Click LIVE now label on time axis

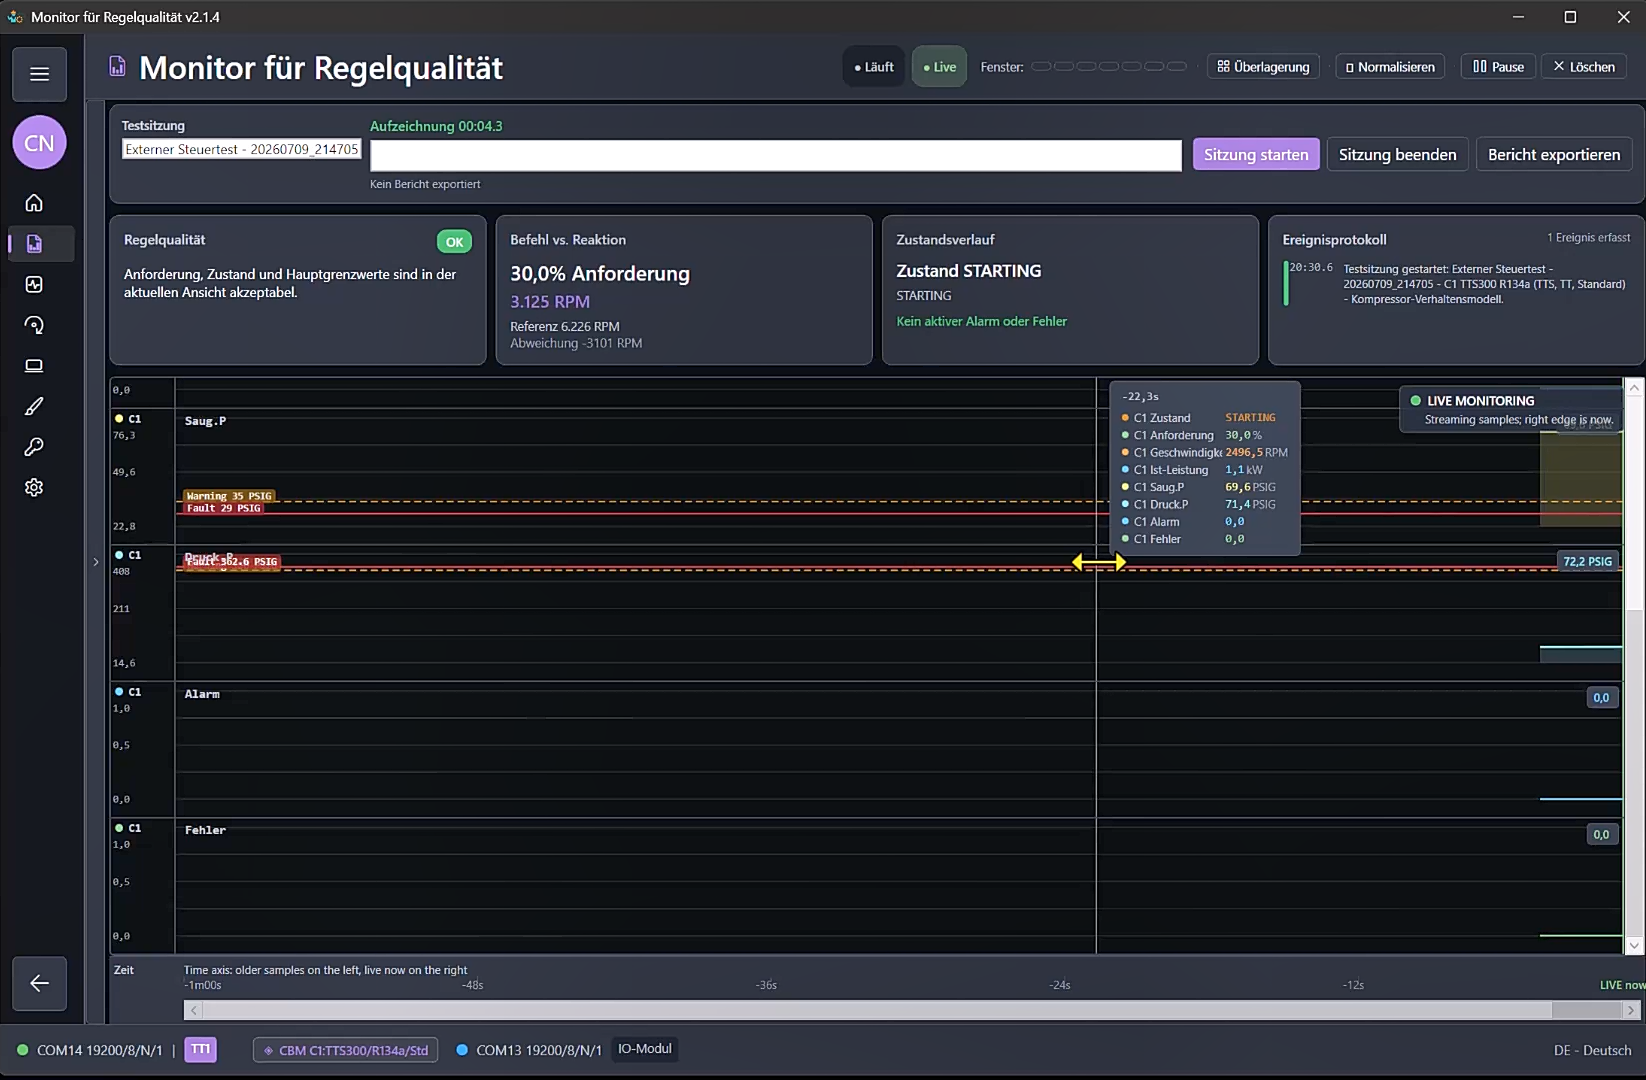click(x=1622, y=985)
